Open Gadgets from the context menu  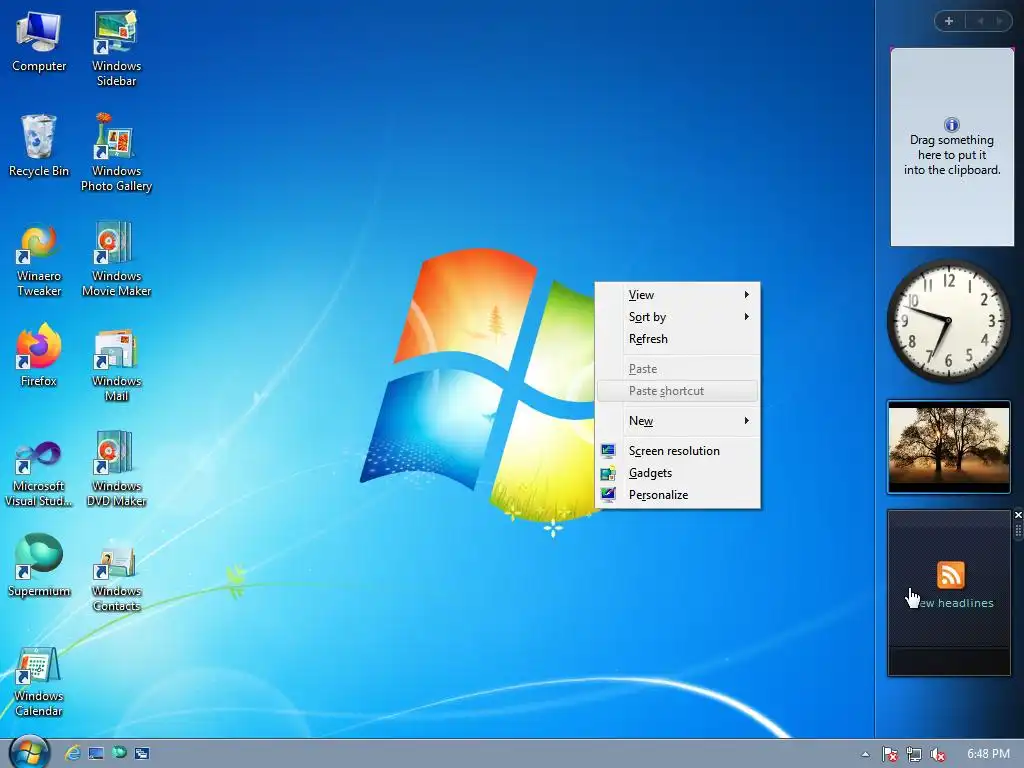[x=678, y=473]
